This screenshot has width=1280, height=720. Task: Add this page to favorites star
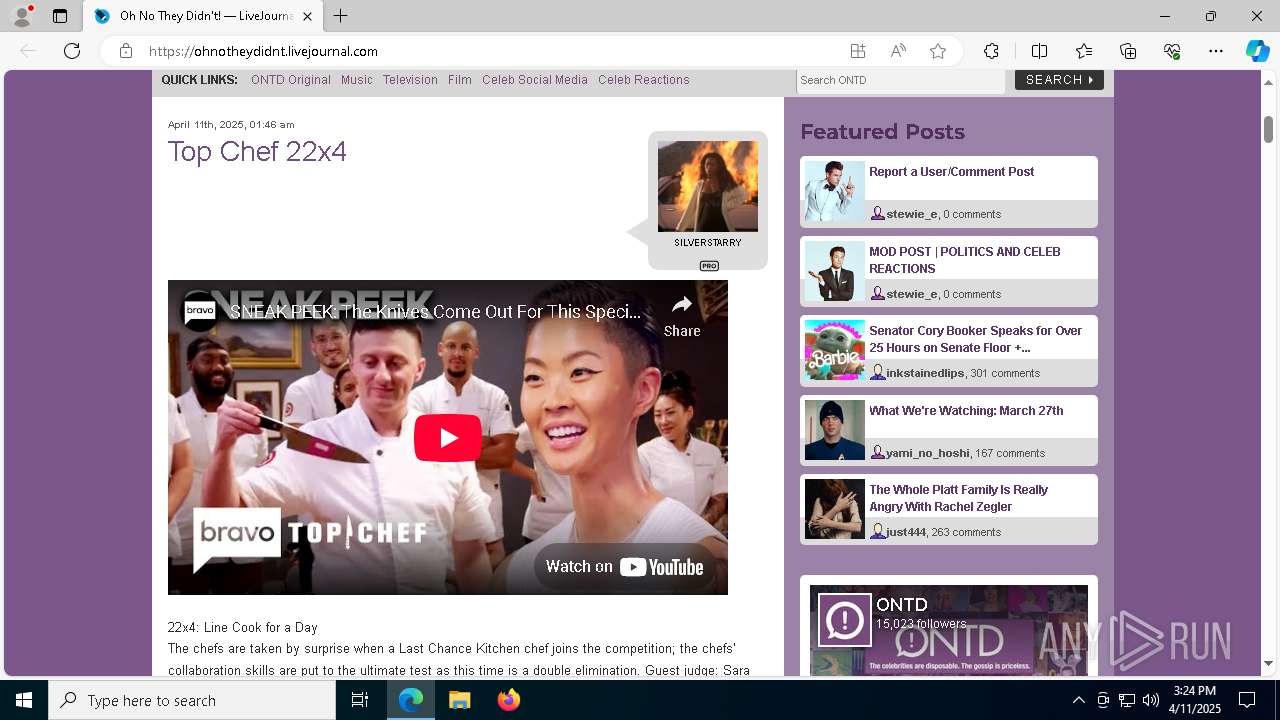click(938, 51)
